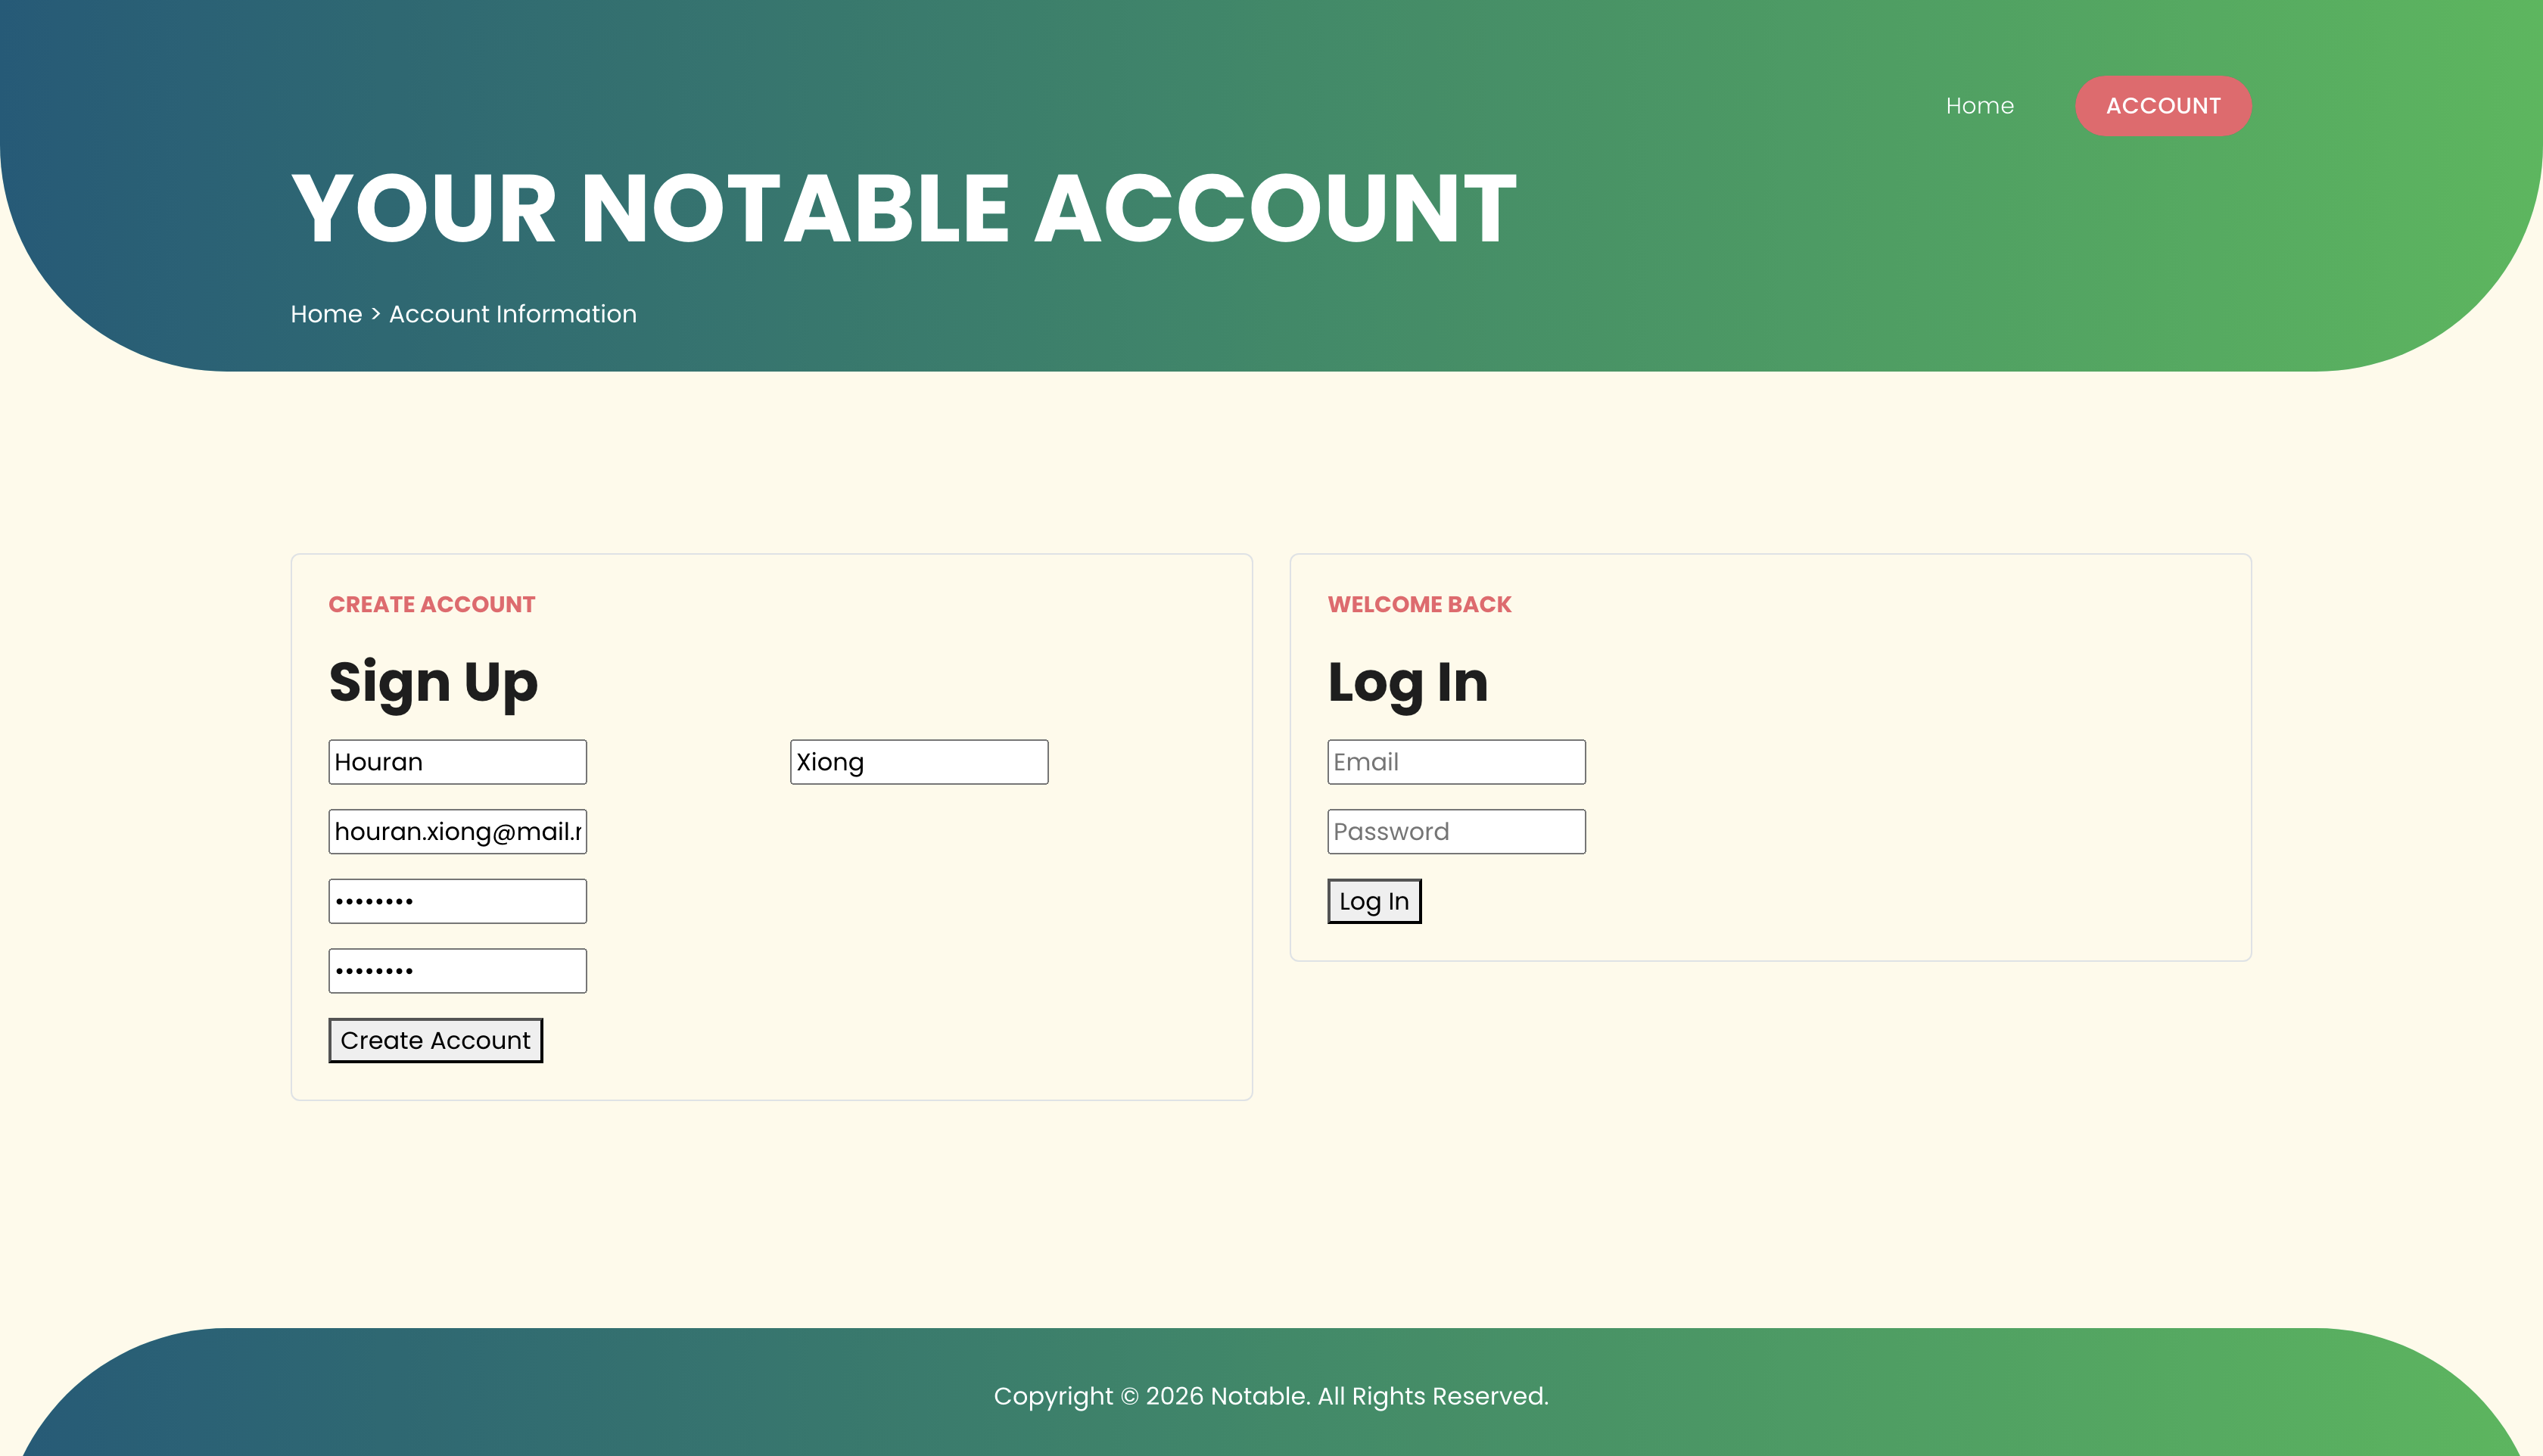The height and width of the screenshot is (1456, 2543).
Task: Focus the Password field in Log In
Action: click(1455, 832)
